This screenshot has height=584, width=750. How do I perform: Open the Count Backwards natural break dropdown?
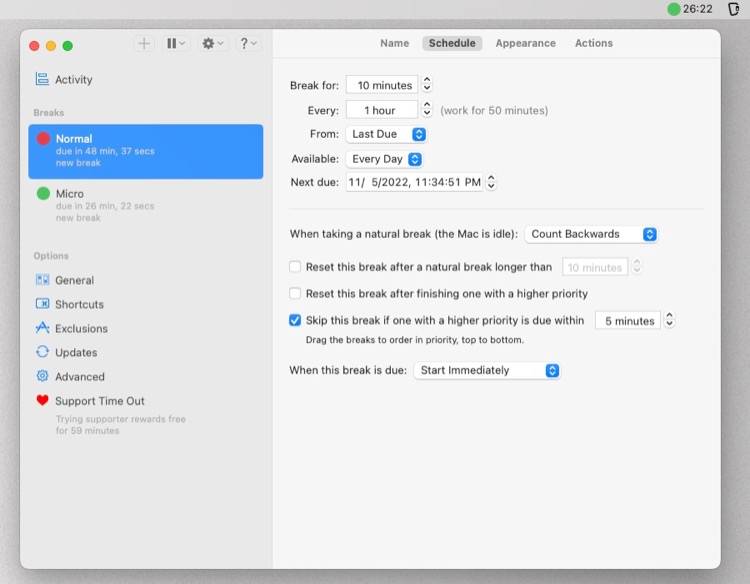[x=591, y=234]
